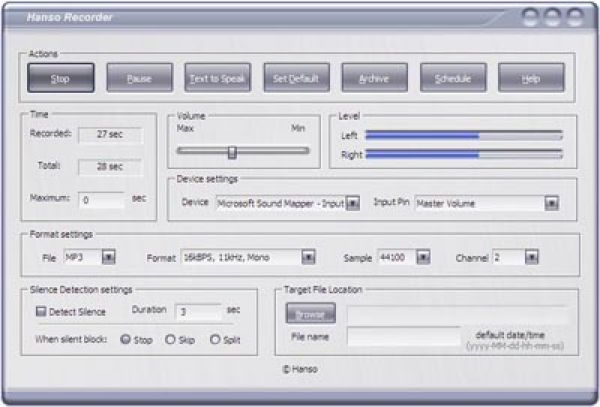
Task: Select the Split radio option for silent block
Action: point(215,339)
